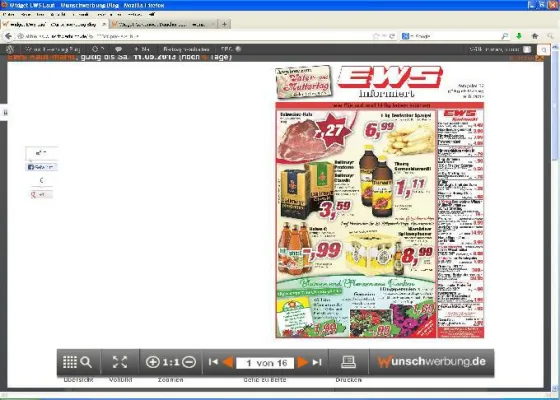The height and width of the screenshot is (400, 560).
Task: Click the Facebook 'Gefällt mir' button
Action: pyautogui.click(x=41, y=167)
